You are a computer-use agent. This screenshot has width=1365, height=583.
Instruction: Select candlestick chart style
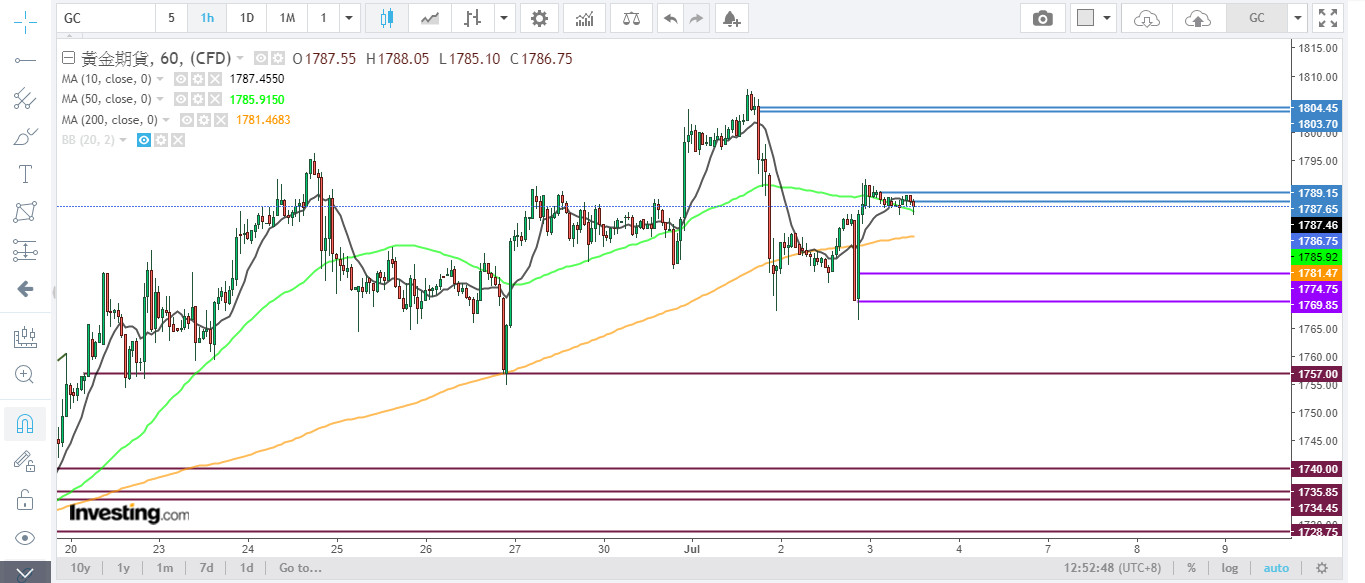[x=387, y=18]
